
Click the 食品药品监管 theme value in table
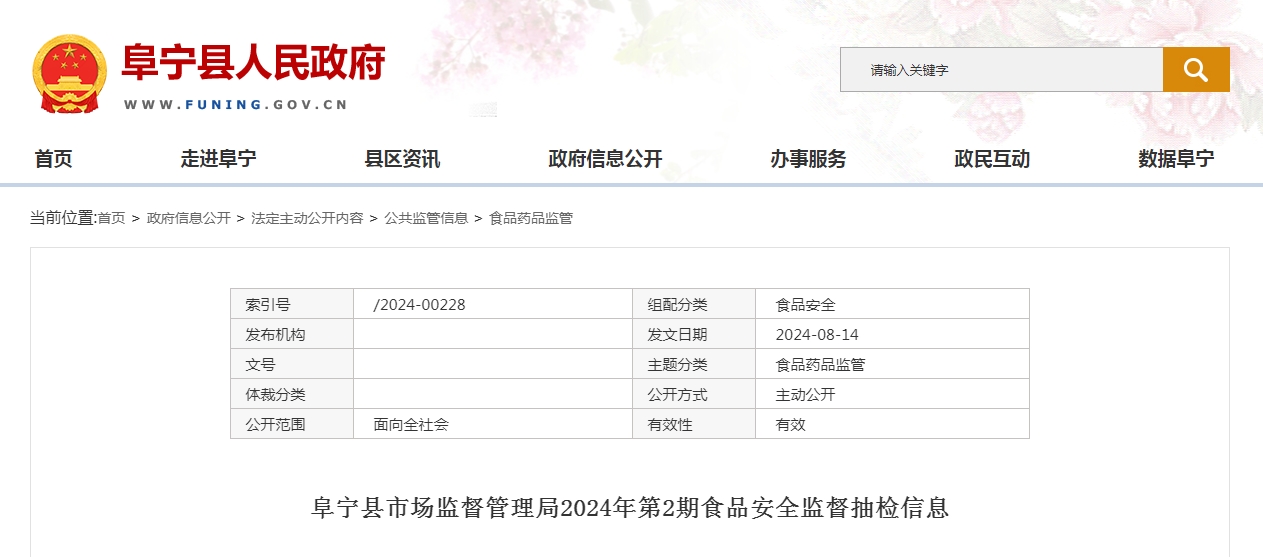pyautogui.click(x=820, y=365)
